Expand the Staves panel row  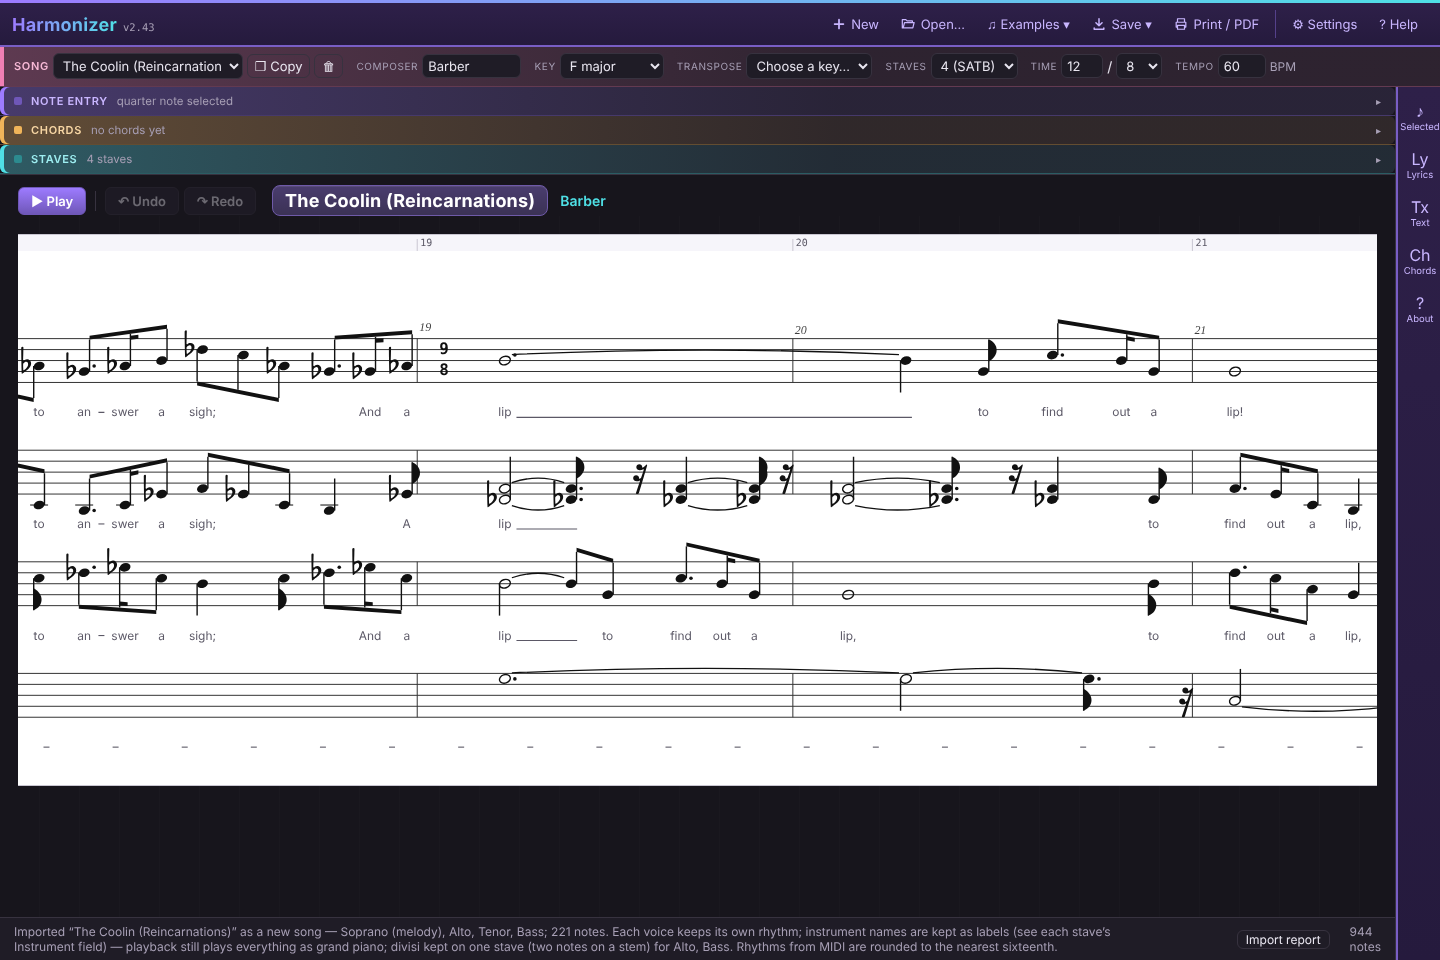[697, 159]
